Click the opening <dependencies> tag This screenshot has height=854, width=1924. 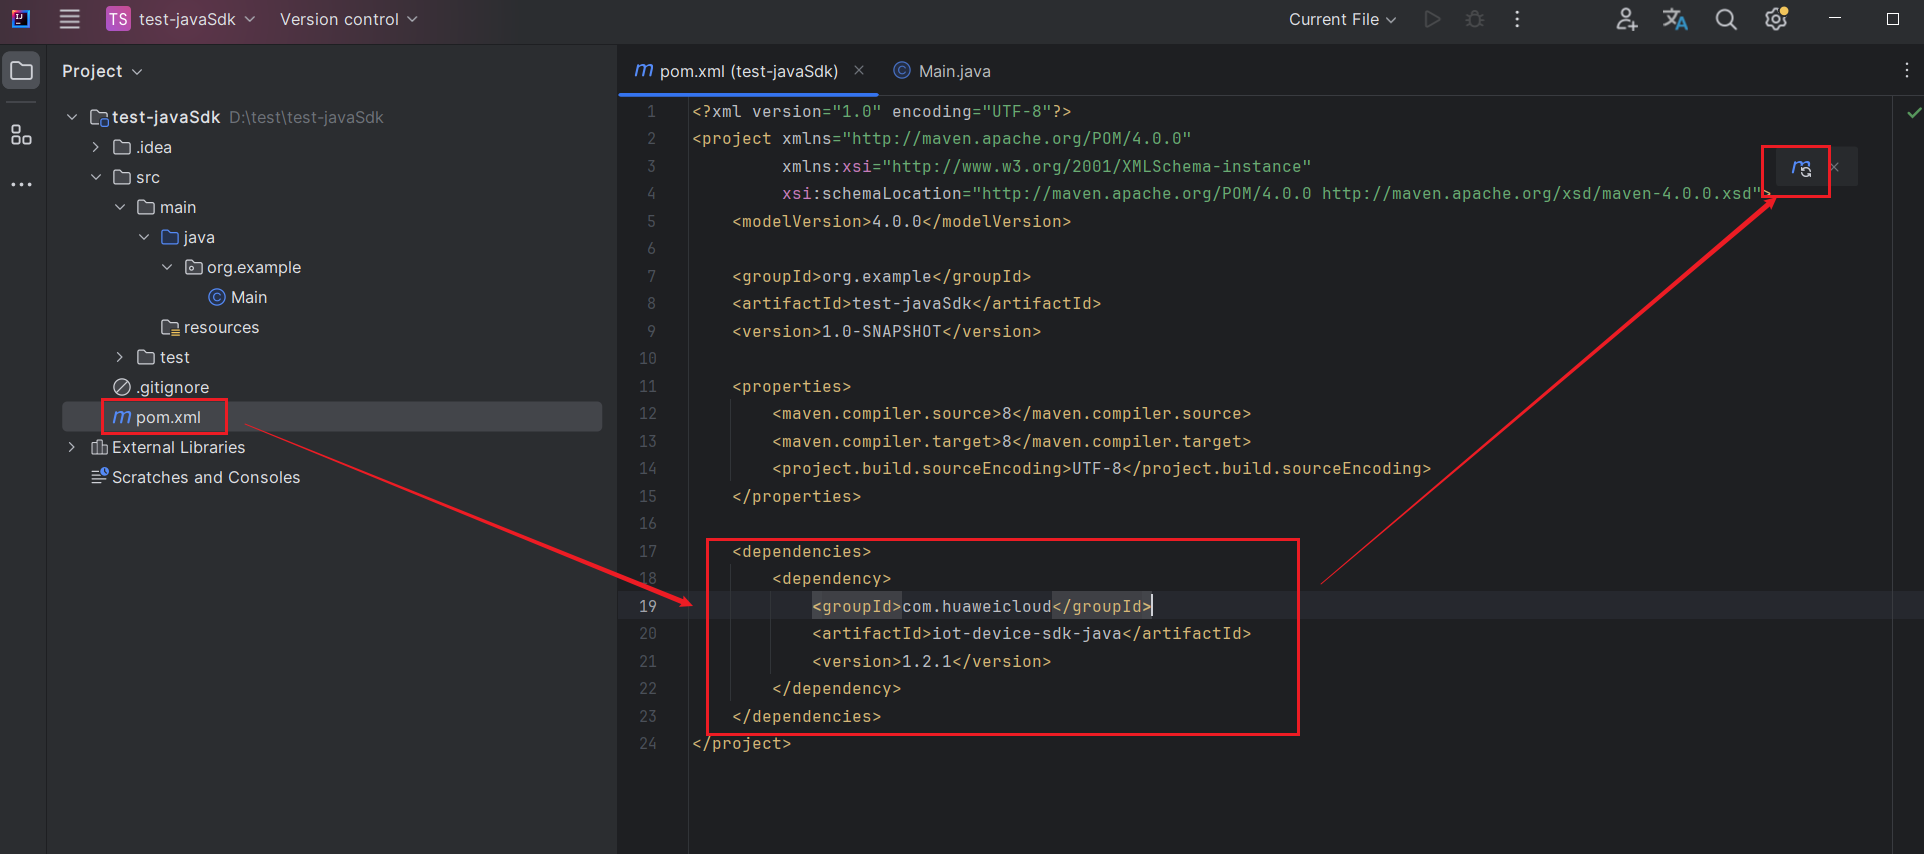(x=801, y=551)
